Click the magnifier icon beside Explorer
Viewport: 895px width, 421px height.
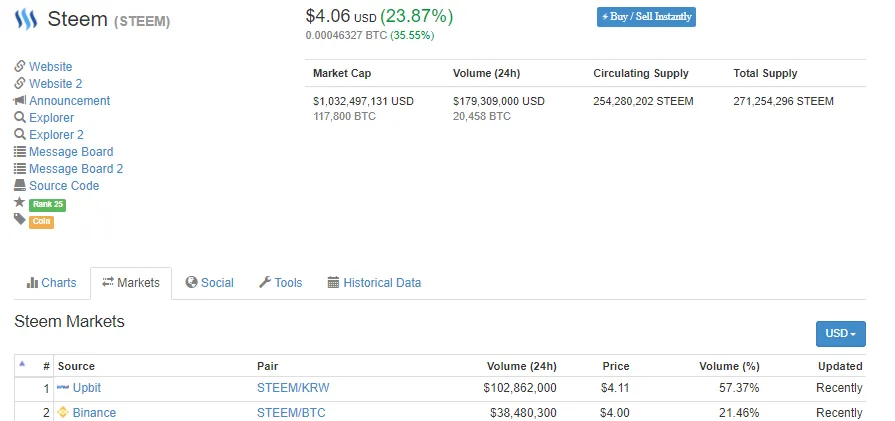(20, 118)
